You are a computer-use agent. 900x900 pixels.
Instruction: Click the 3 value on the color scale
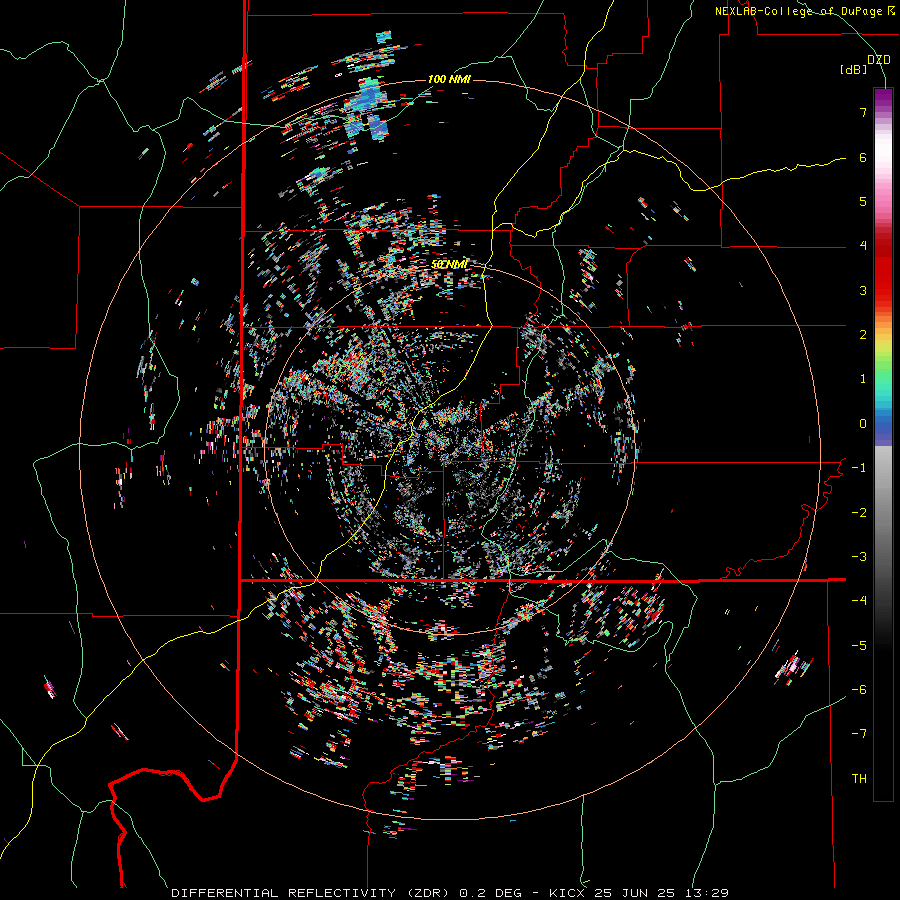click(863, 290)
